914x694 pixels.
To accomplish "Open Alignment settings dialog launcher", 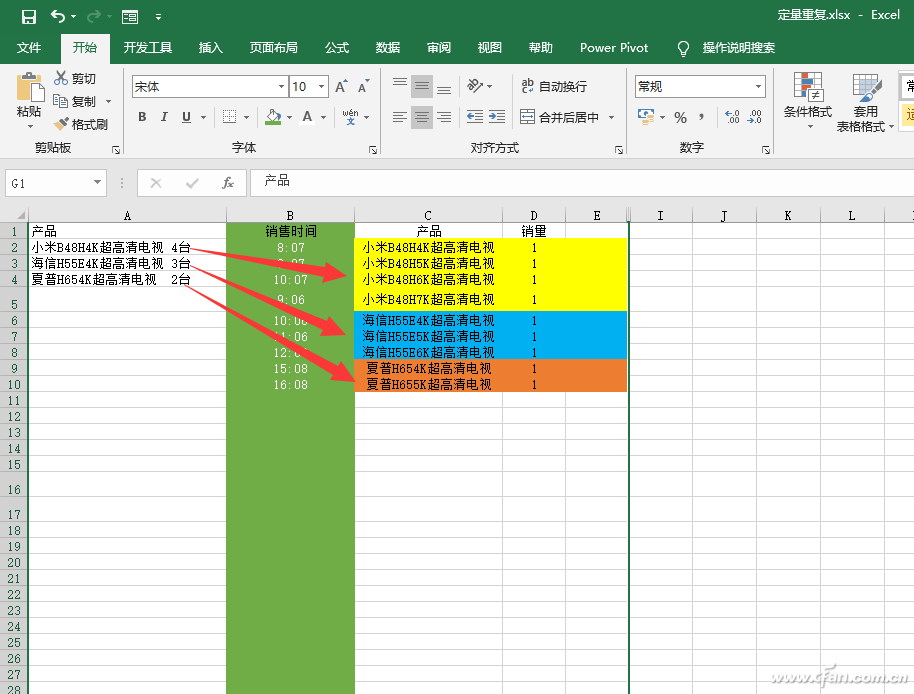I will tap(618, 150).
